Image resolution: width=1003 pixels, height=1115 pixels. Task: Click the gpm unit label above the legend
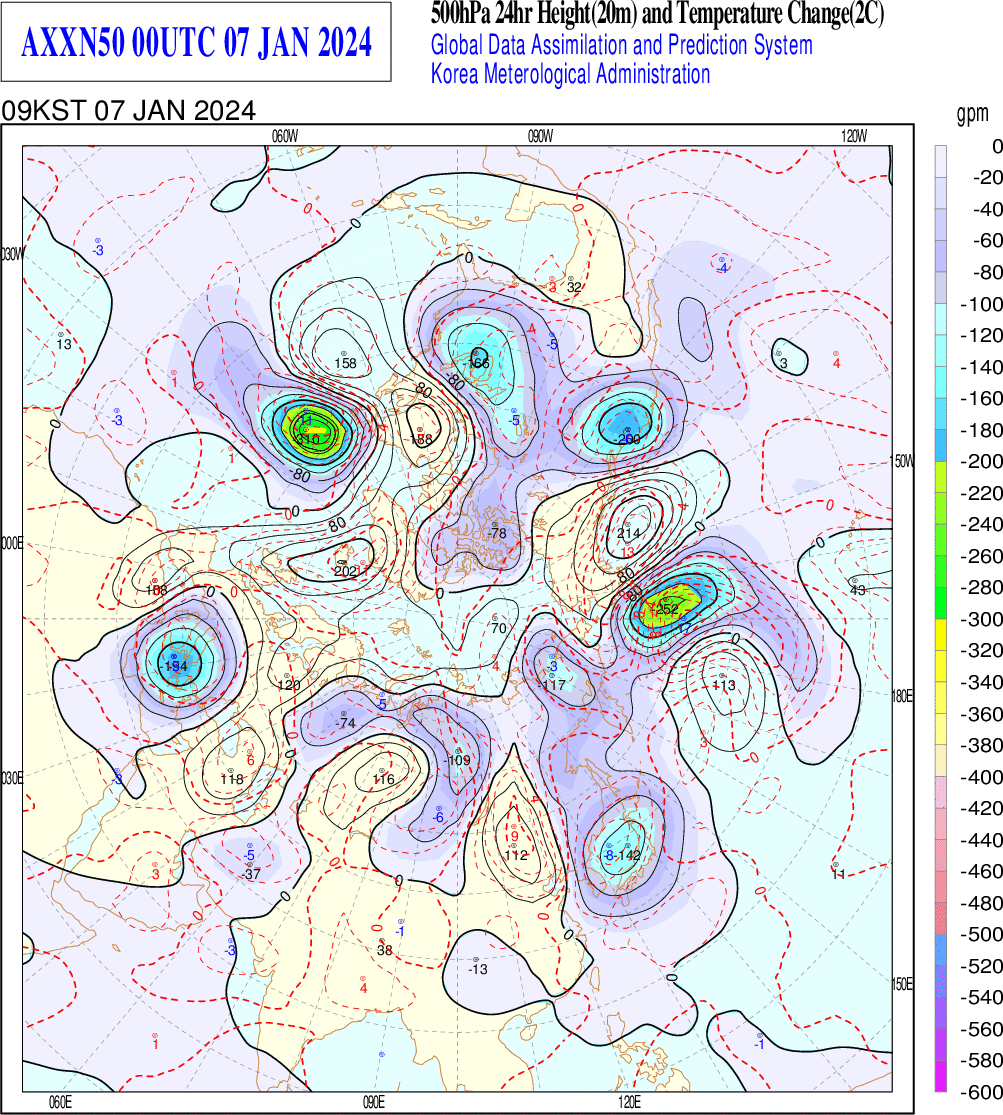(972, 114)
